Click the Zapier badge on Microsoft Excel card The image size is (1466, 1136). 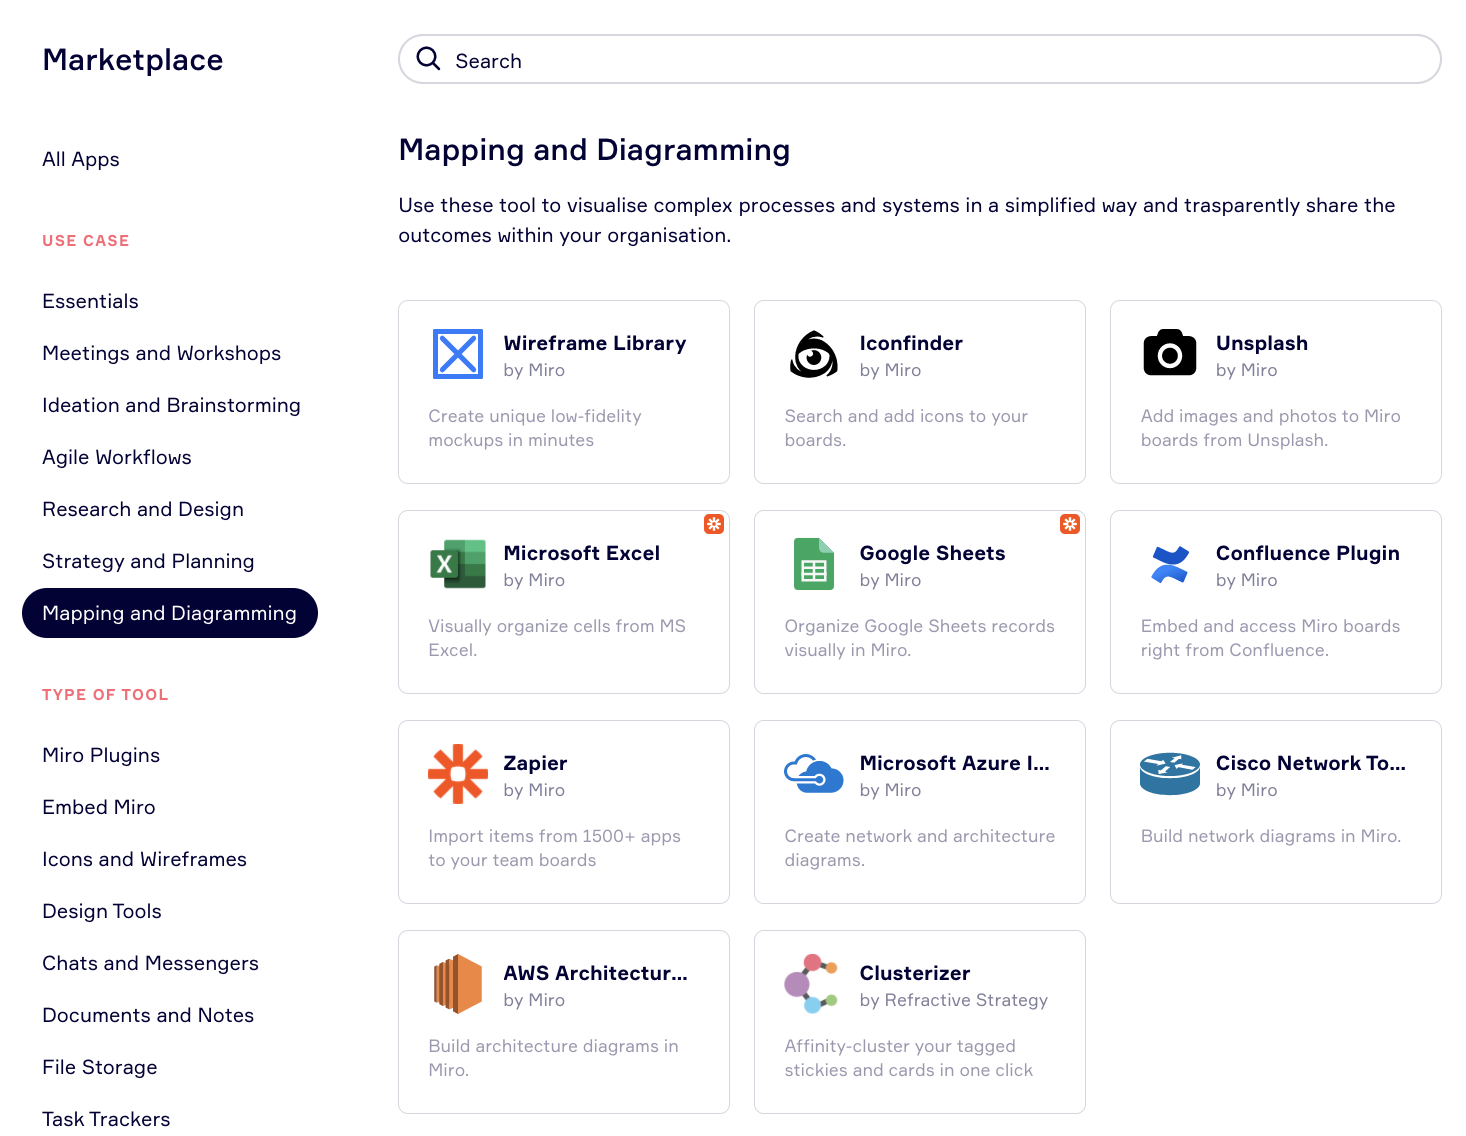point(714,524)
